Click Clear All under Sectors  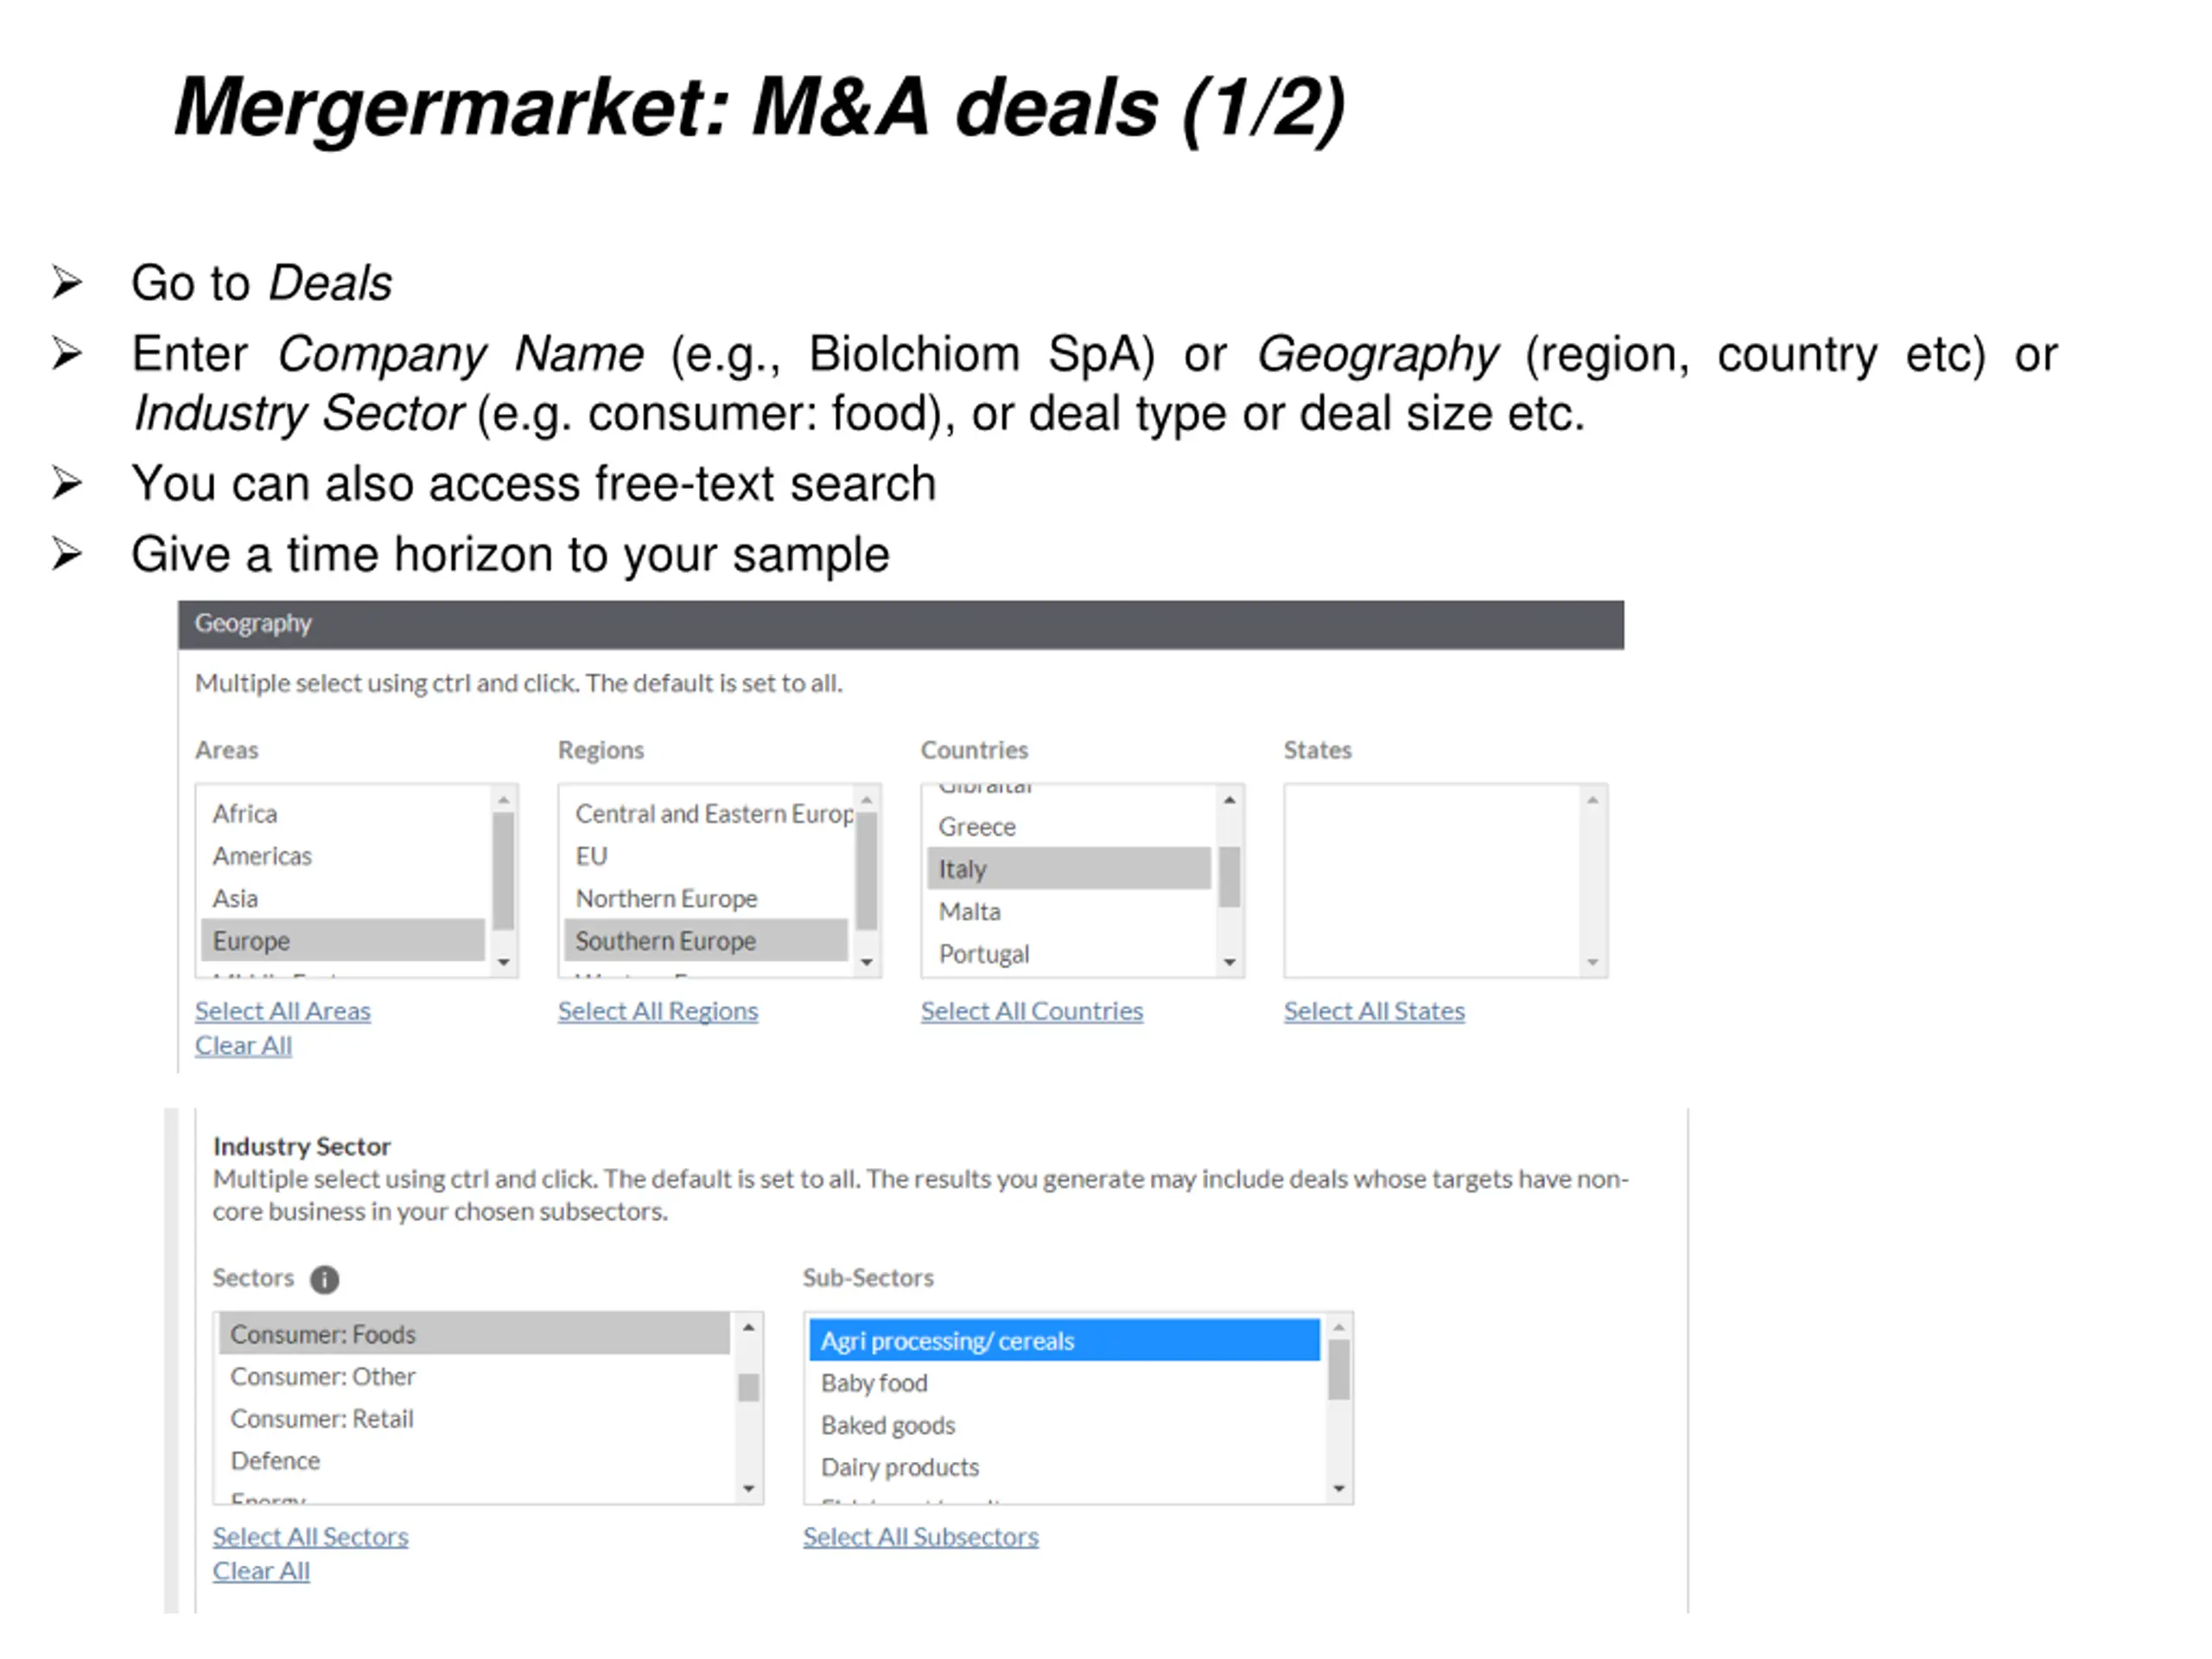tap(261, 1571)
